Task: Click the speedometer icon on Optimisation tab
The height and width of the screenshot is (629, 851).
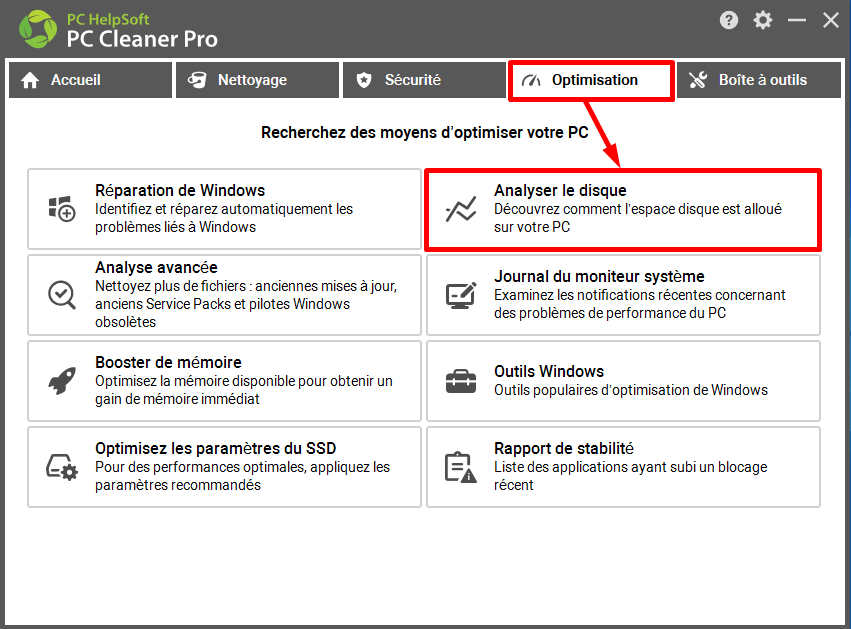Action: point(531,81)
